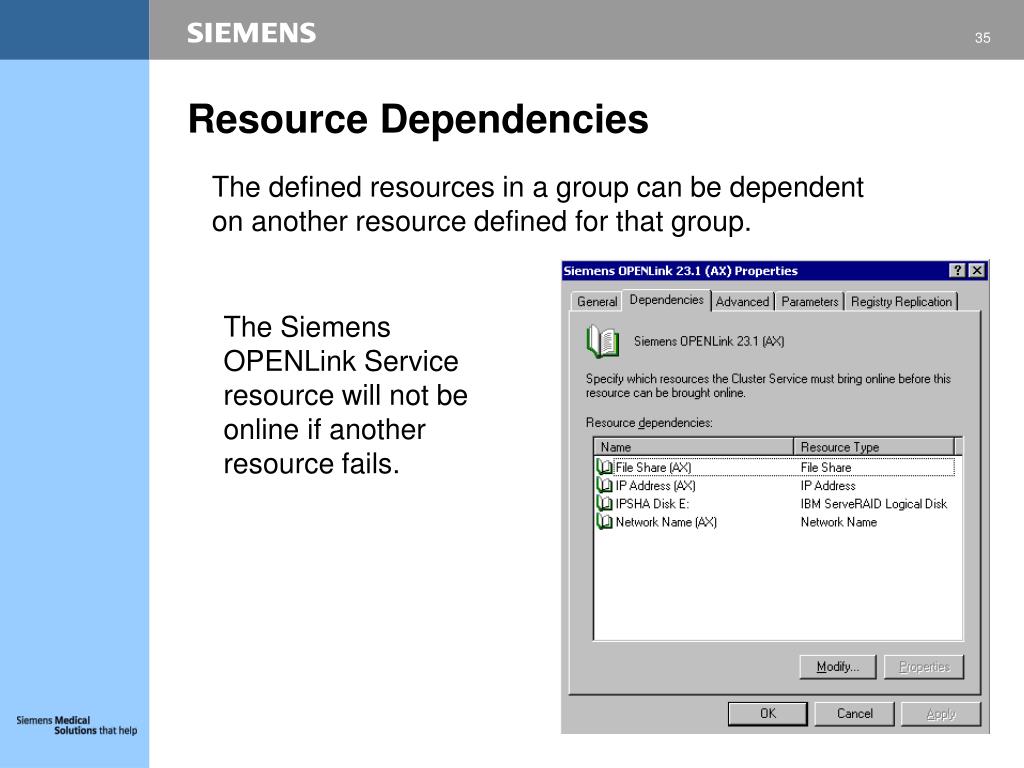Click the book icon beside File Share (AX)
1024x768 pixels.
(x=604, y=467)
